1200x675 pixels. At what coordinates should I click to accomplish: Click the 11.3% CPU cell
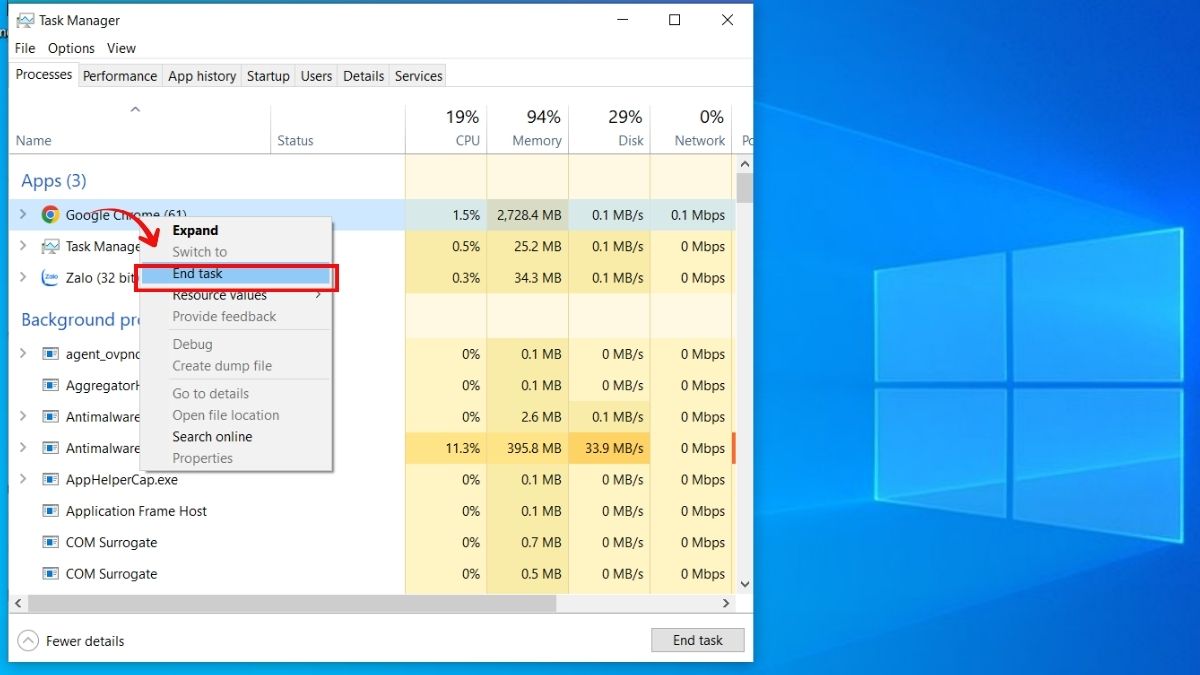pyautogui.click(x=446, y=448)
